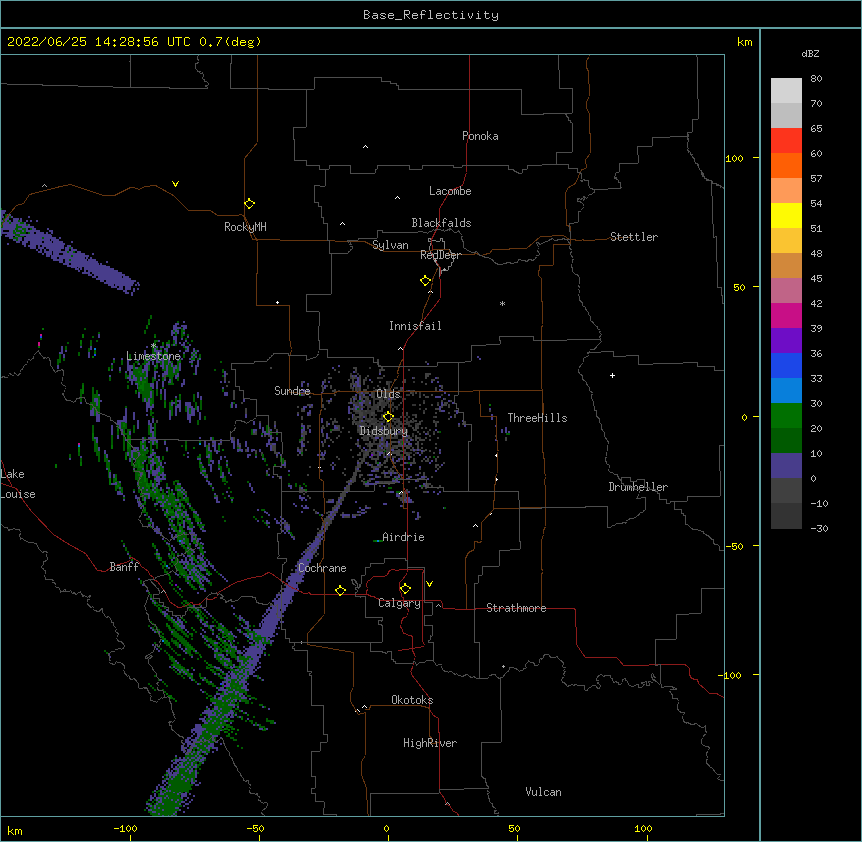
Task: Click the Sylvan label
Action: point(390,245)
